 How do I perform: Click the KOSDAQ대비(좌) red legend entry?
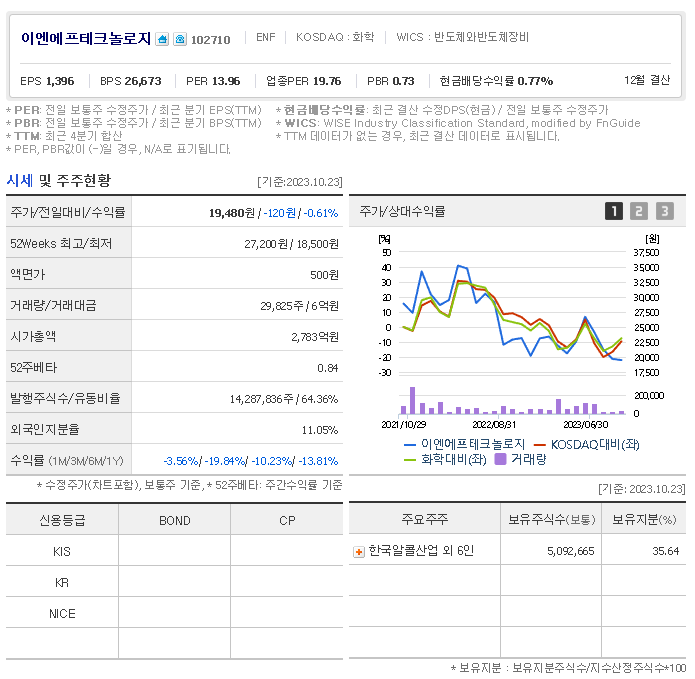(x=586, y=444)
